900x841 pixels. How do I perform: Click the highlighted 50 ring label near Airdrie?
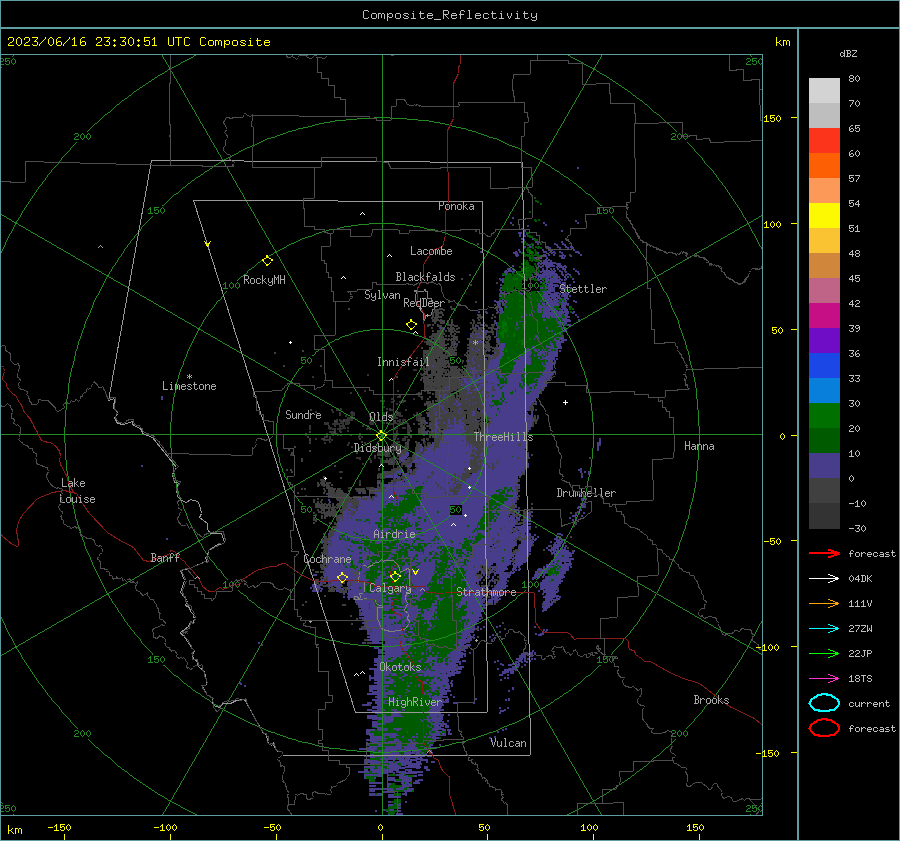[x=456, y=510]
